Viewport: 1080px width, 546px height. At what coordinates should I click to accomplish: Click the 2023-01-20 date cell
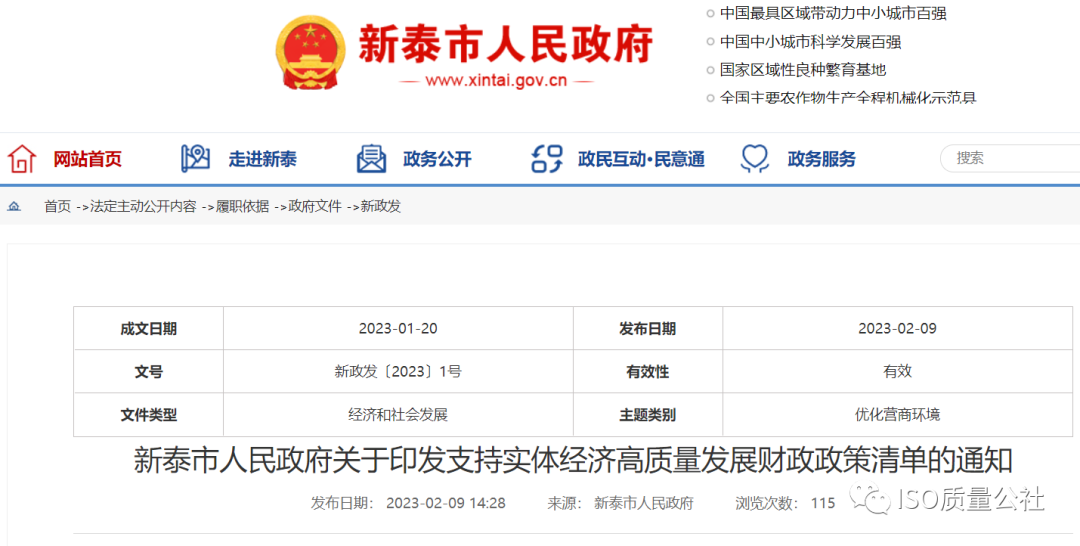(398, 328)
